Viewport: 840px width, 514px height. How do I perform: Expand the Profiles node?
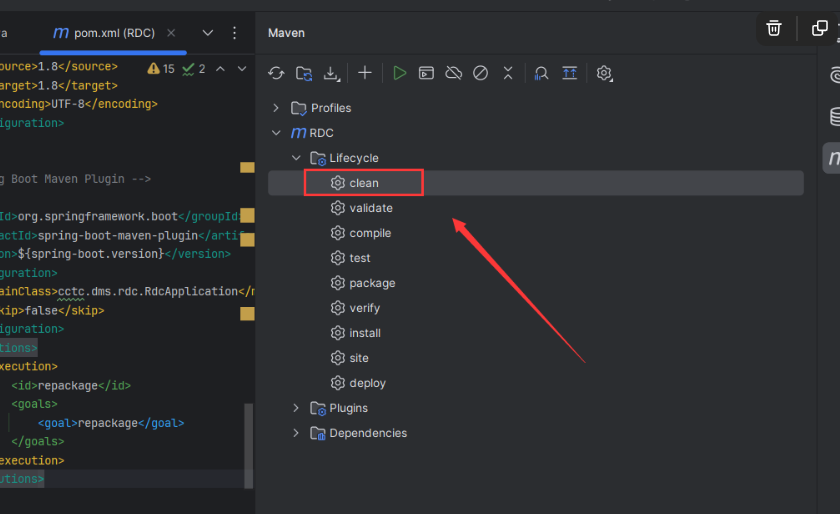tap(277, 108)
